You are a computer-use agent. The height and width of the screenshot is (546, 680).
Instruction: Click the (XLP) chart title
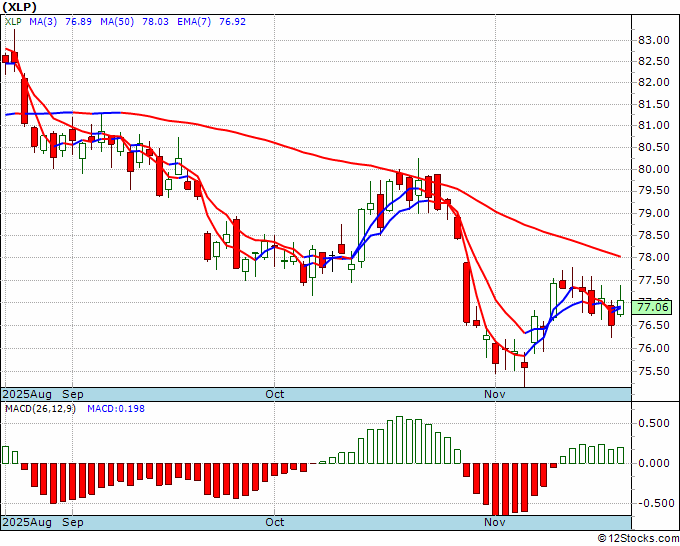(x=20, y=7)
